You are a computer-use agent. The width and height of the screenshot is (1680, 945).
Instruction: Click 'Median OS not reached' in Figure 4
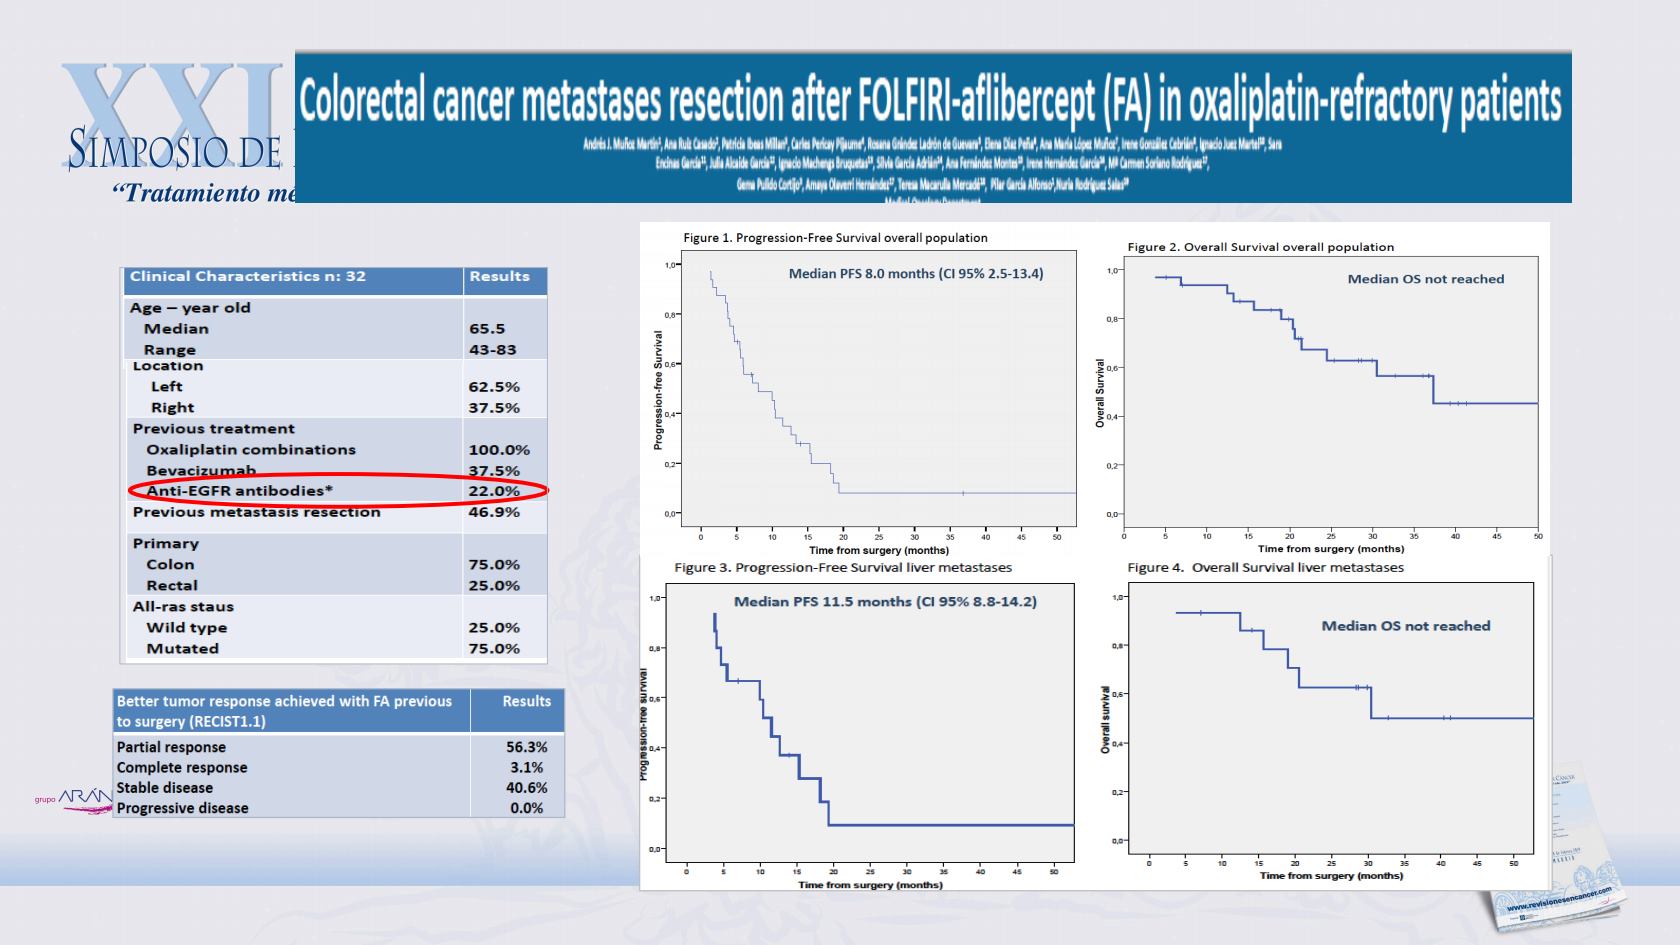tap(1406, 626)
